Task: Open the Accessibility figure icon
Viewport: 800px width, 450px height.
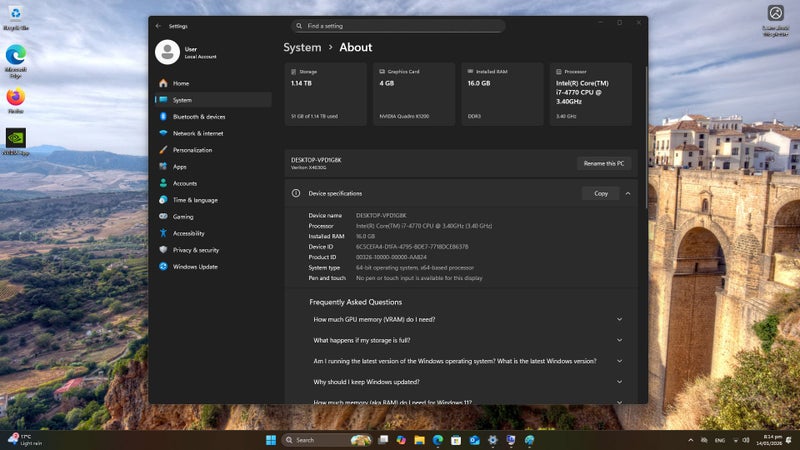Action: [163, 233]
